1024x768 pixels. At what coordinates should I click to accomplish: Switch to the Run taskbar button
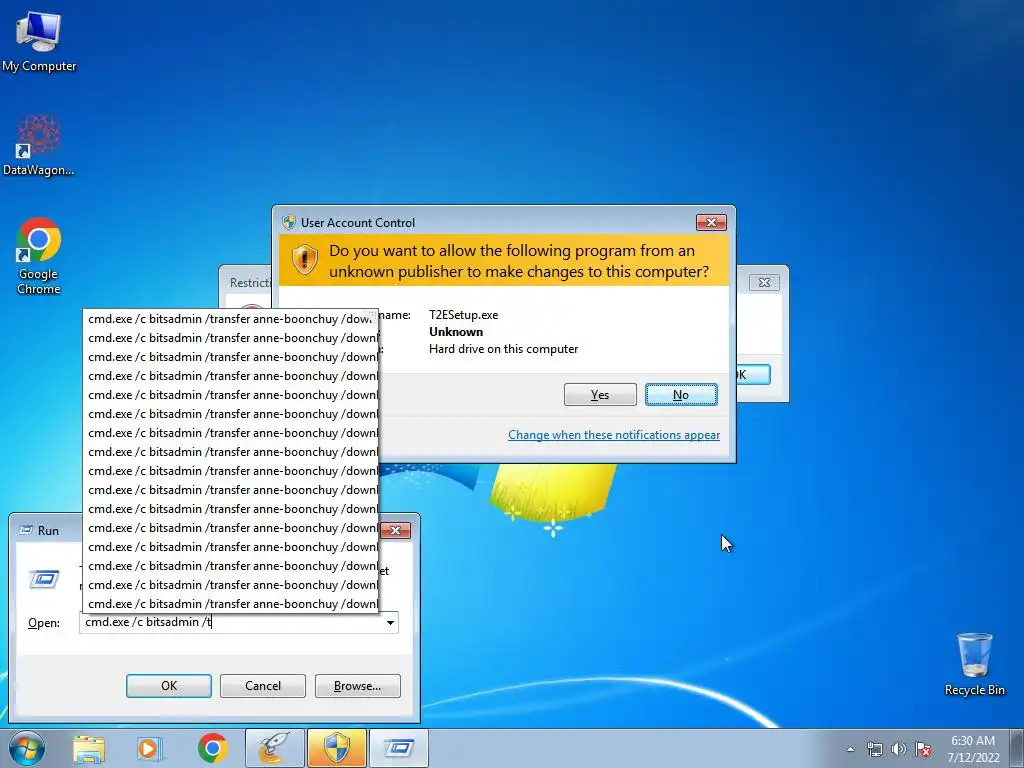pyautogui.click(x=399, y=748)
